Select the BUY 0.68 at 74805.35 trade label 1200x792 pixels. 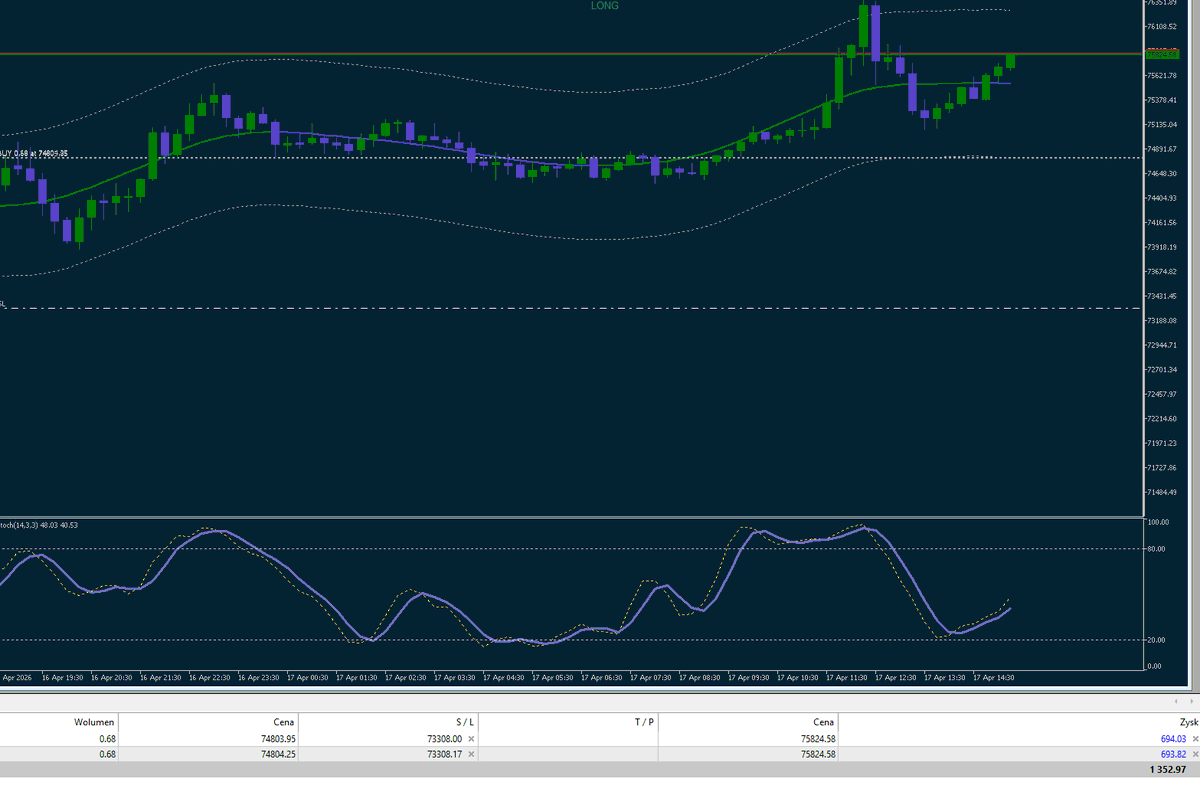pyautogui.click(x=33, y=155)
